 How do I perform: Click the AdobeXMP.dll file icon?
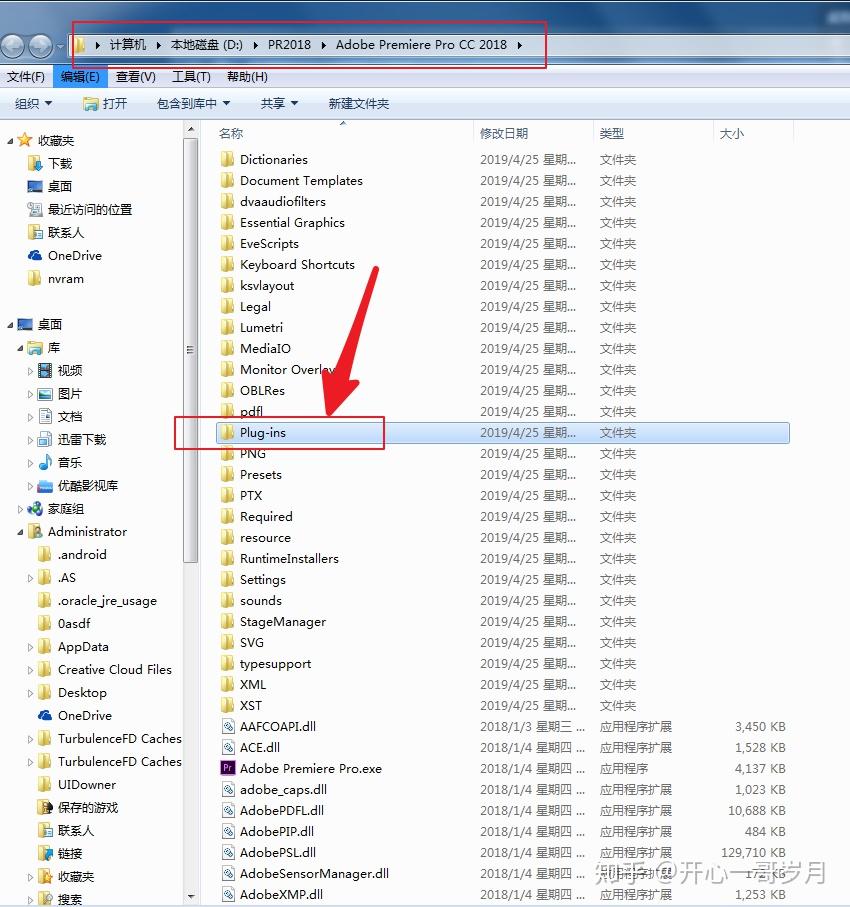229,894
